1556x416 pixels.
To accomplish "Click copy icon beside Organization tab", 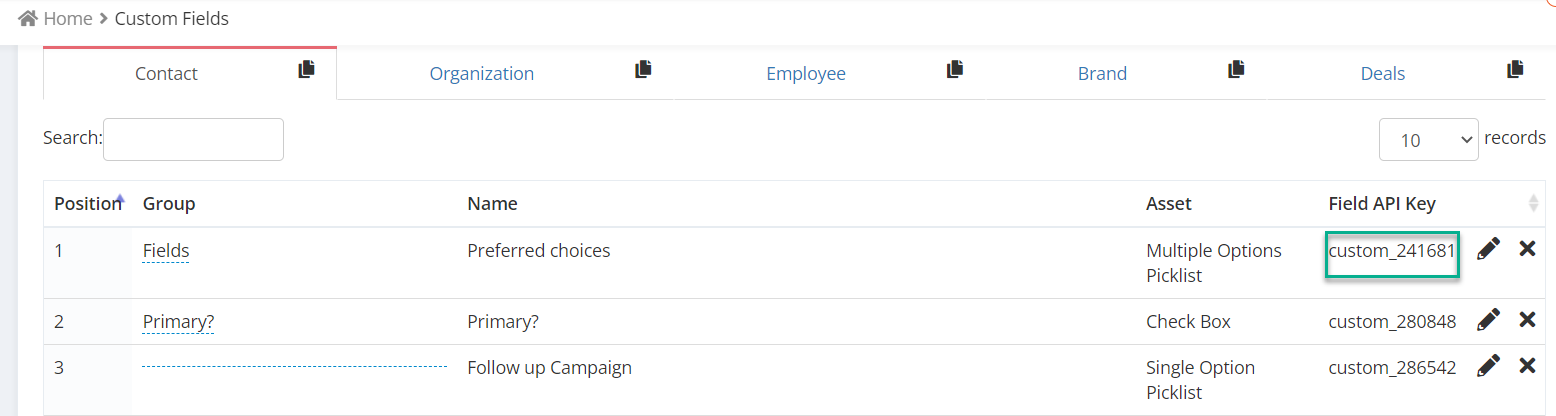I will pyautogui.click(x=644, y=69).
